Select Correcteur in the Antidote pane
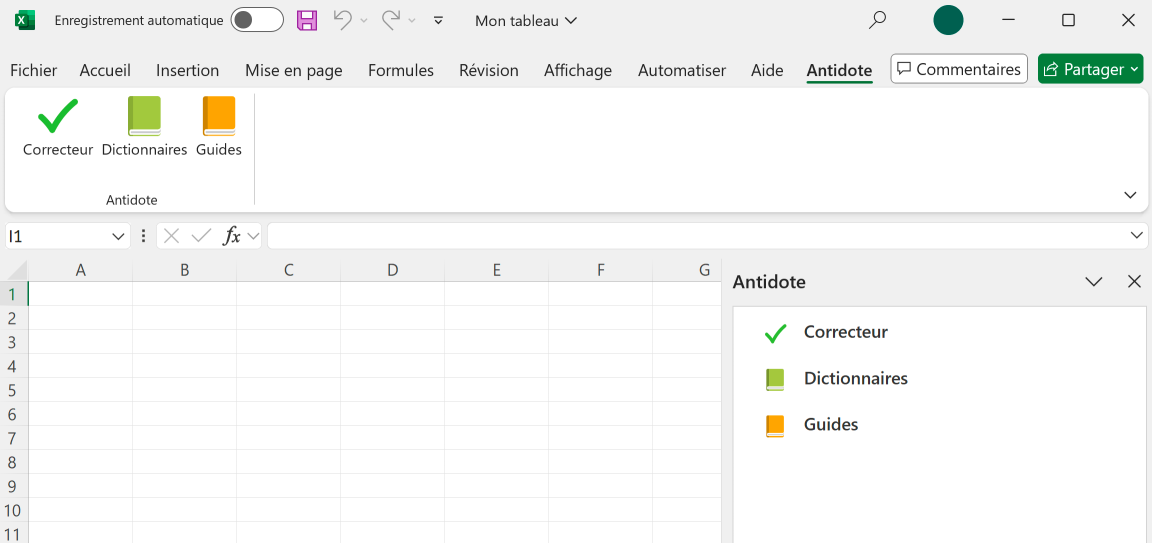1152x543 pixels. [x=845, y=332]
